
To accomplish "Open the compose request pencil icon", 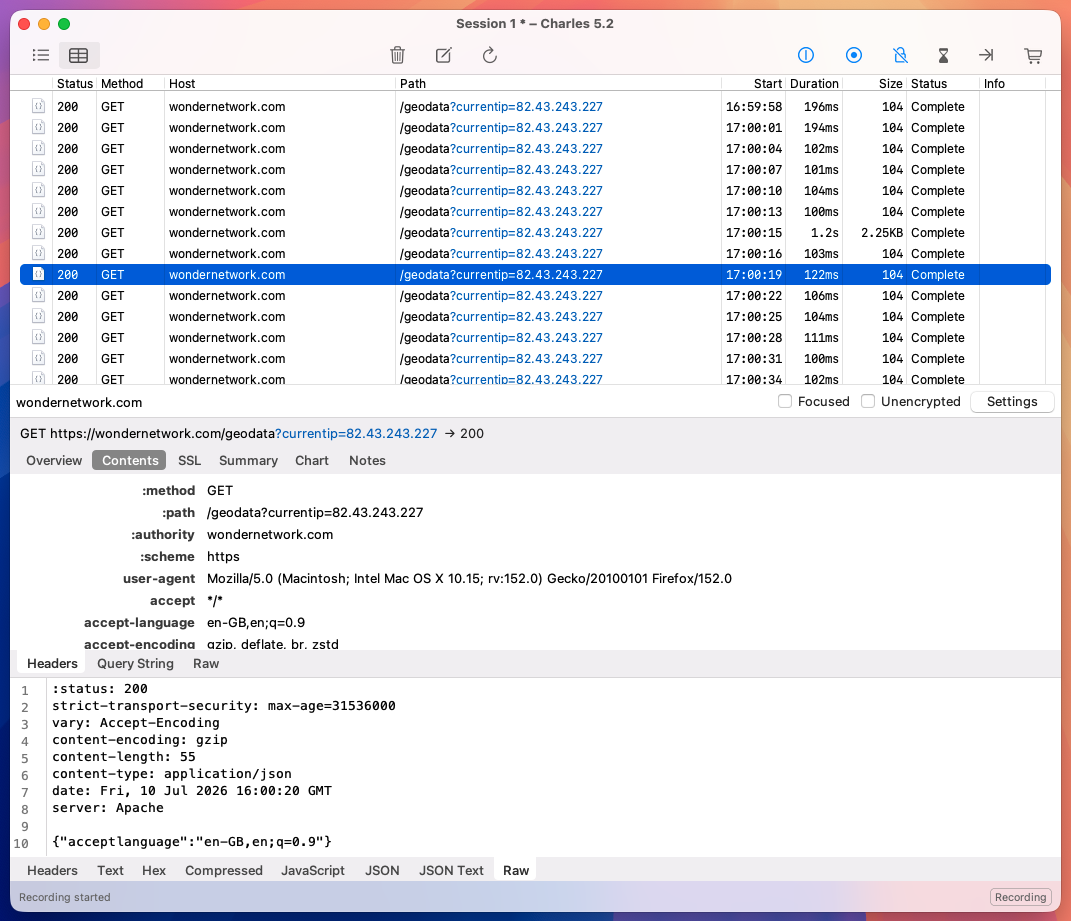I will (x=443, y=55).
